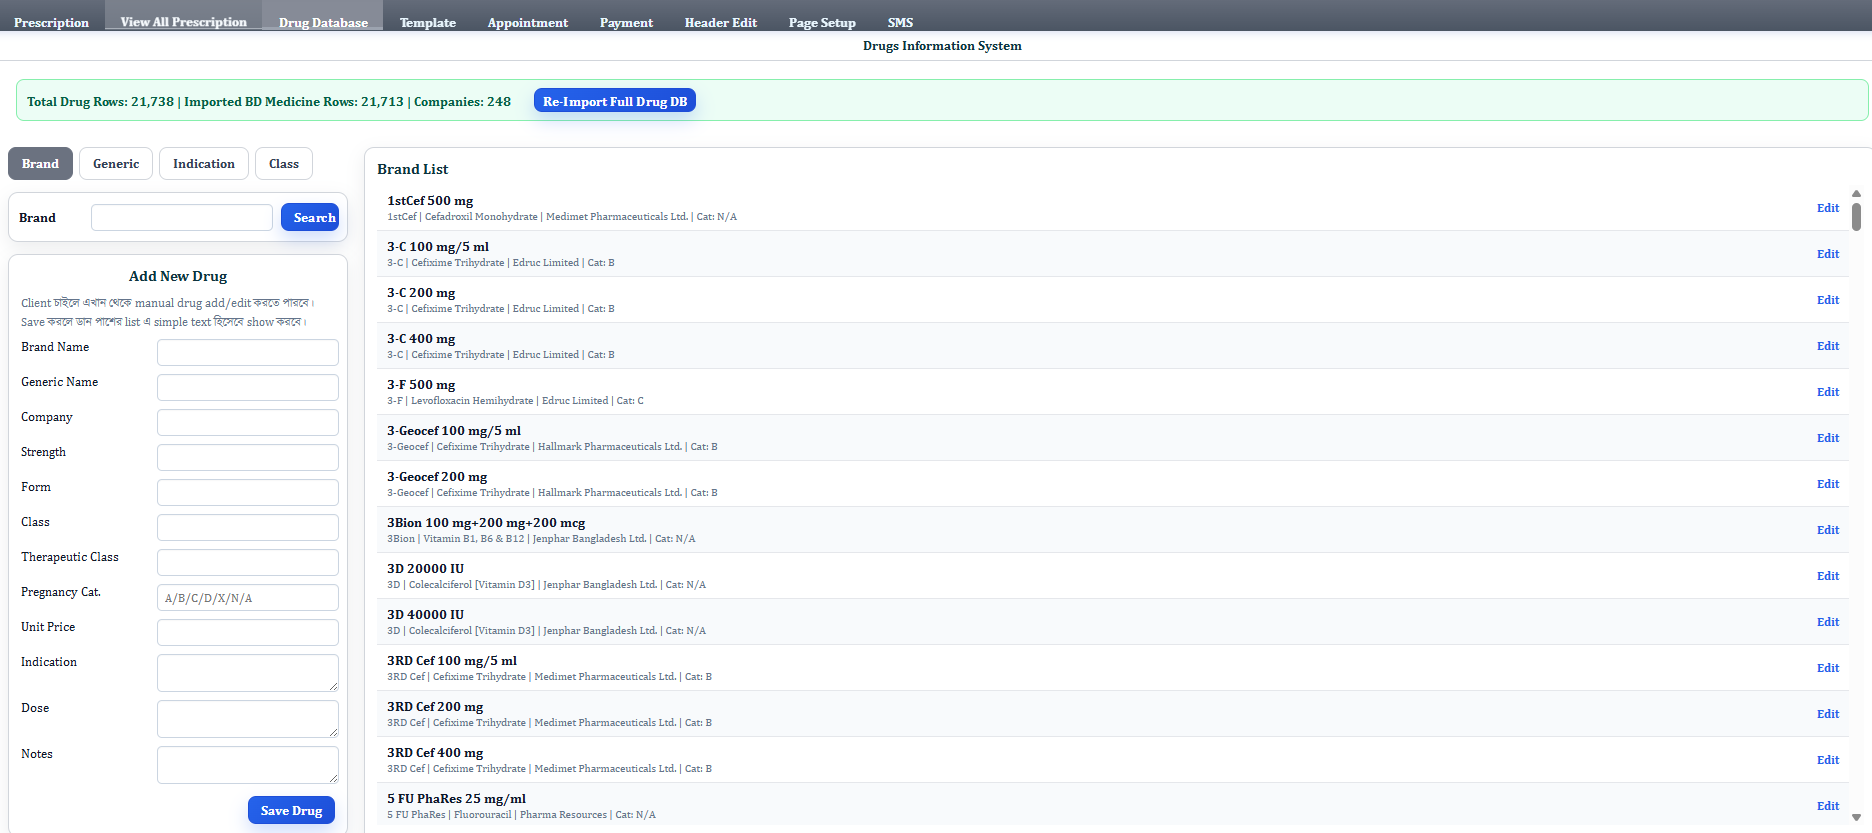The image size is (1872, 833).
Task: Open the Template tab
Action: [x=427, y=22]
